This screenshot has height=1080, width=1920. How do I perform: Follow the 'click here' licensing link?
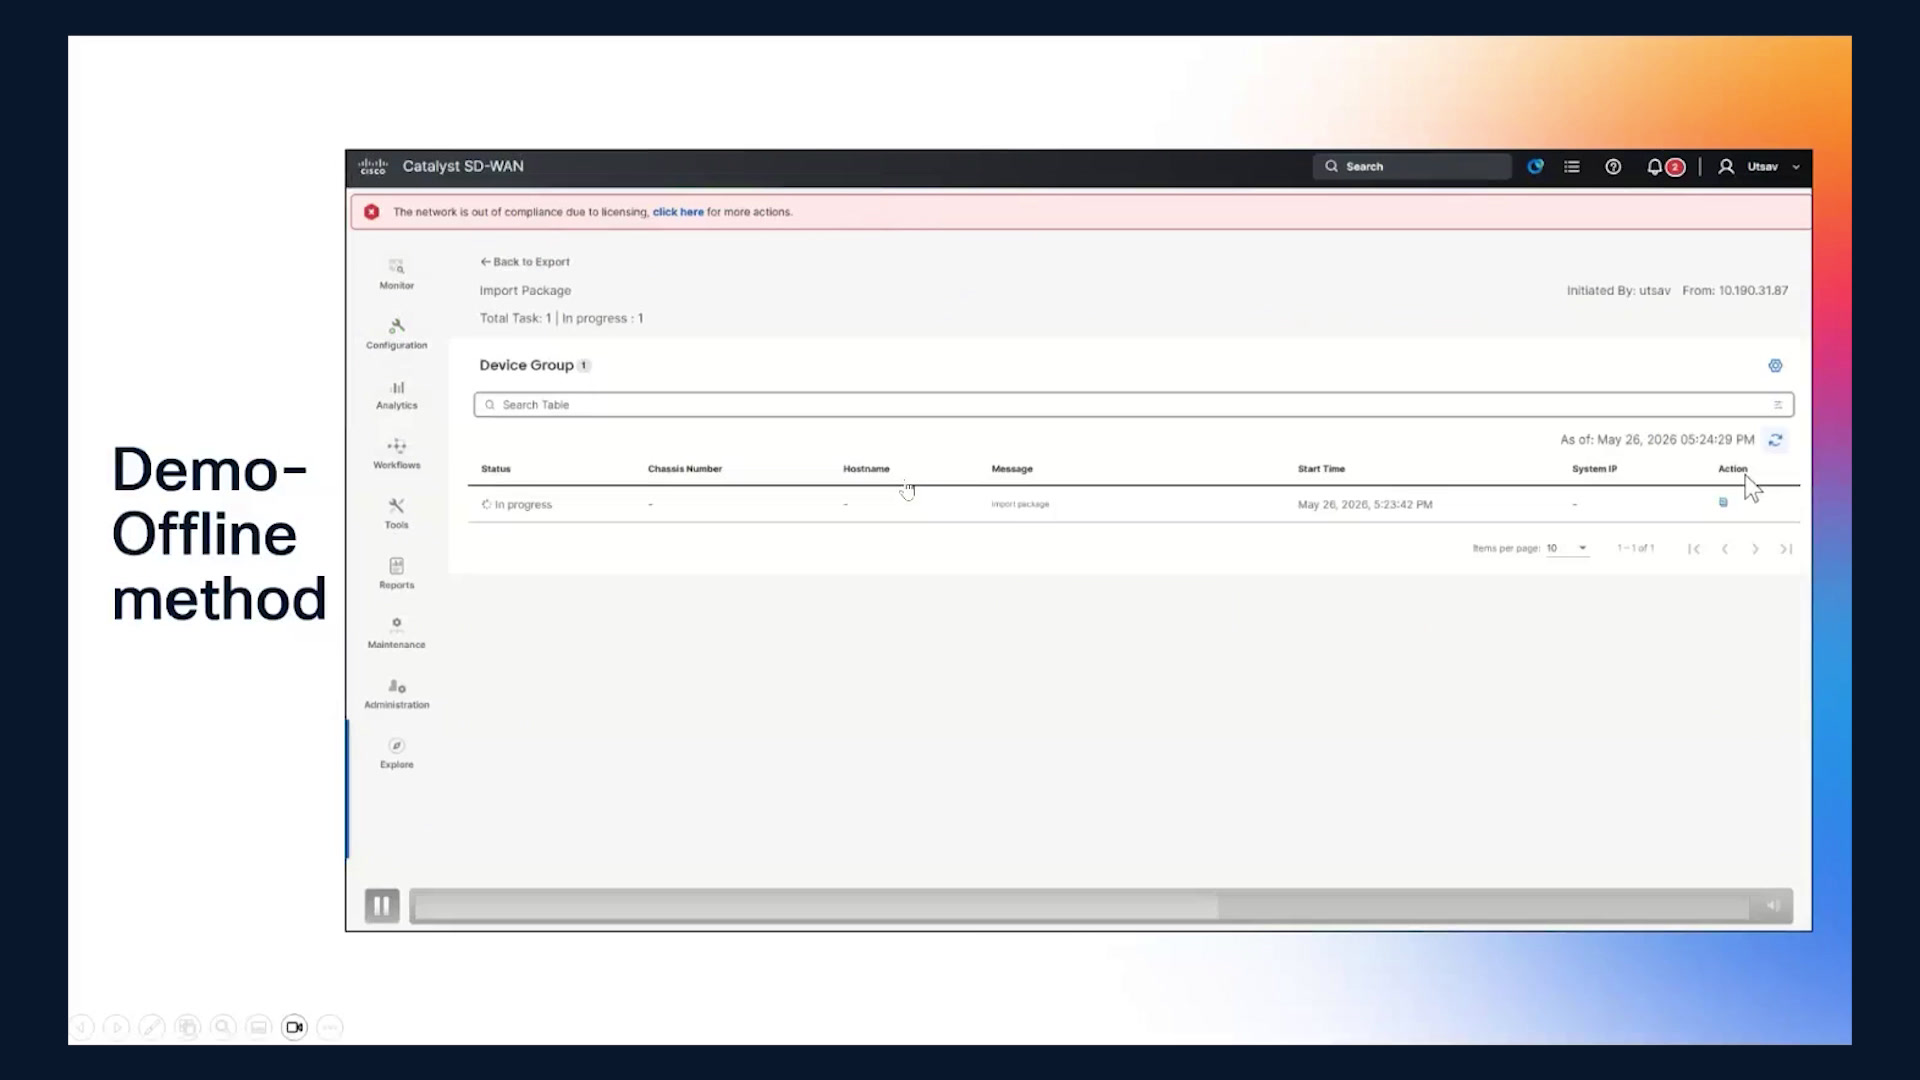(678, 212)
